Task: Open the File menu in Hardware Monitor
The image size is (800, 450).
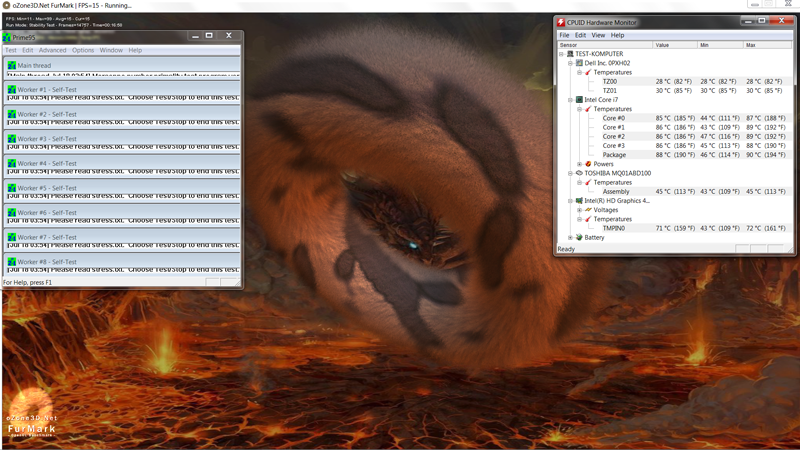Action: 564,35
